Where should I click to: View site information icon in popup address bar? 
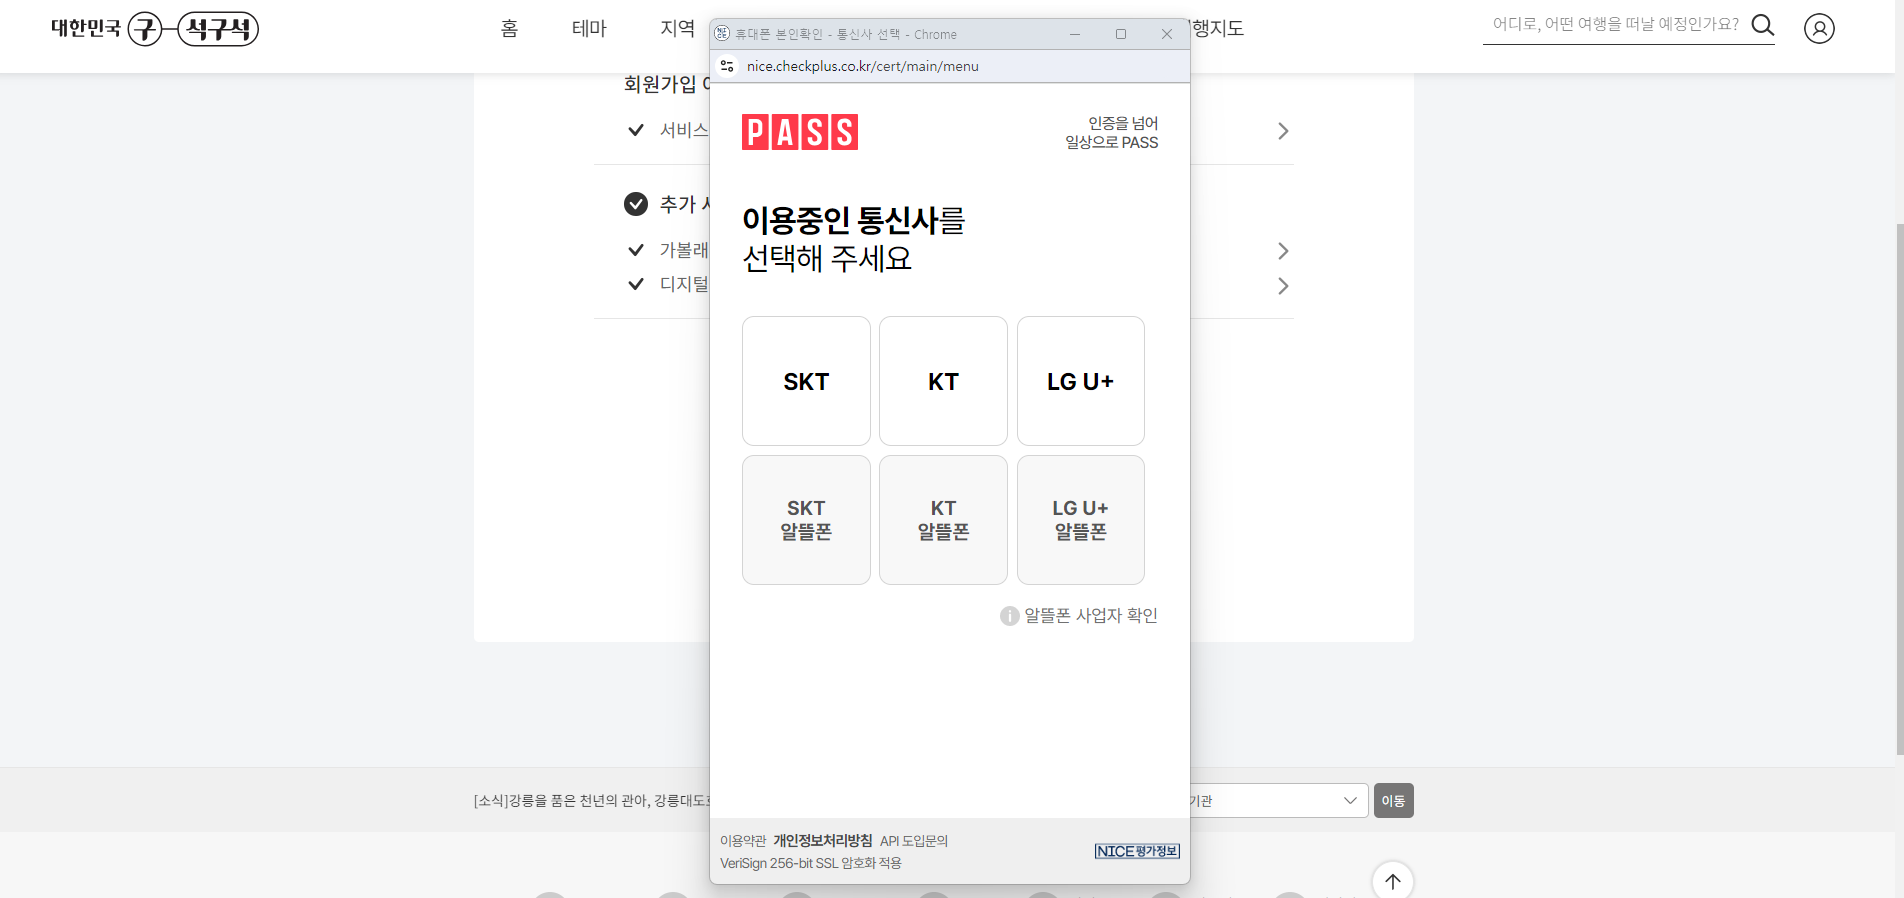pos(727,66)
